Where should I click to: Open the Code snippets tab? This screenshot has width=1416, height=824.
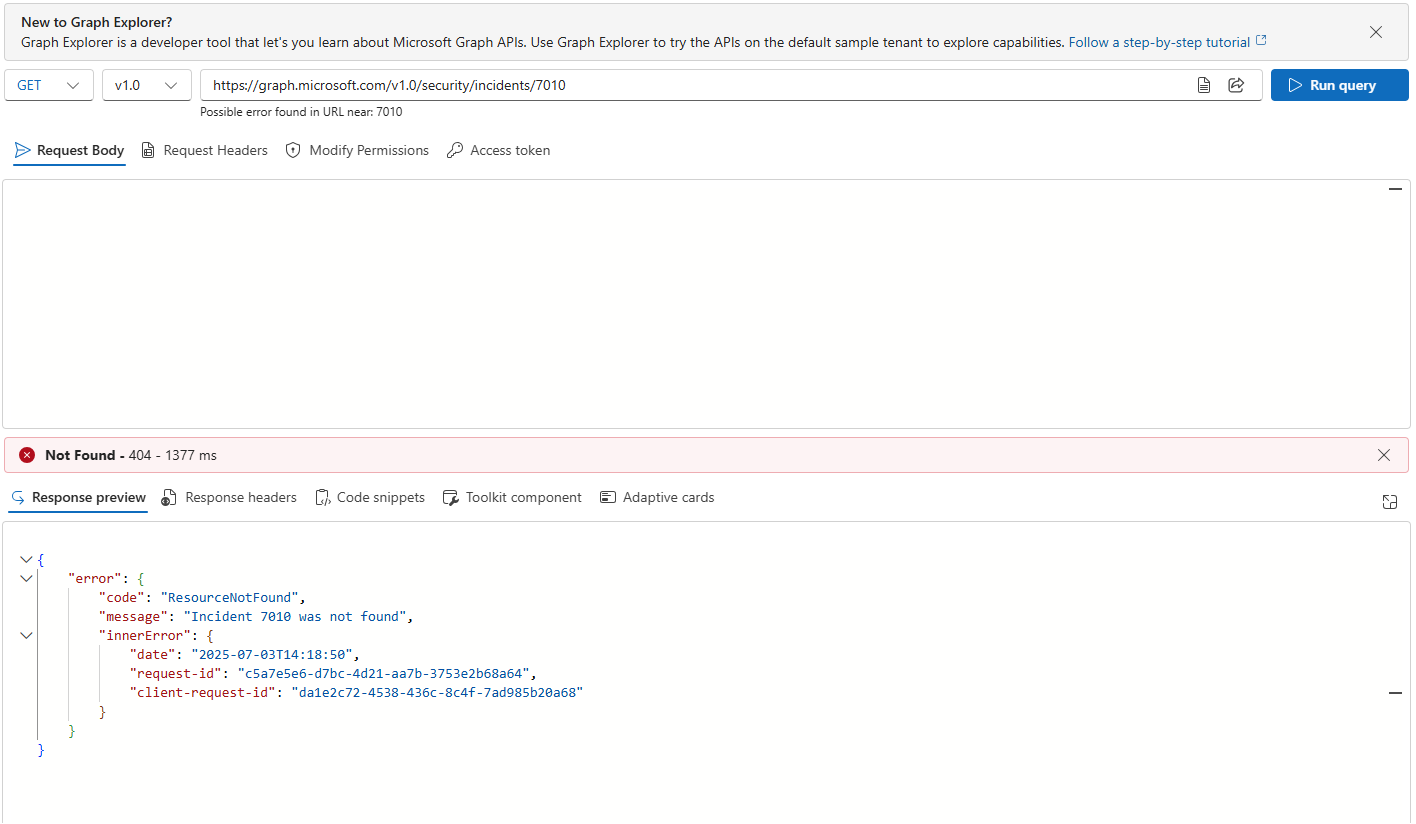(x=370, y=497)
